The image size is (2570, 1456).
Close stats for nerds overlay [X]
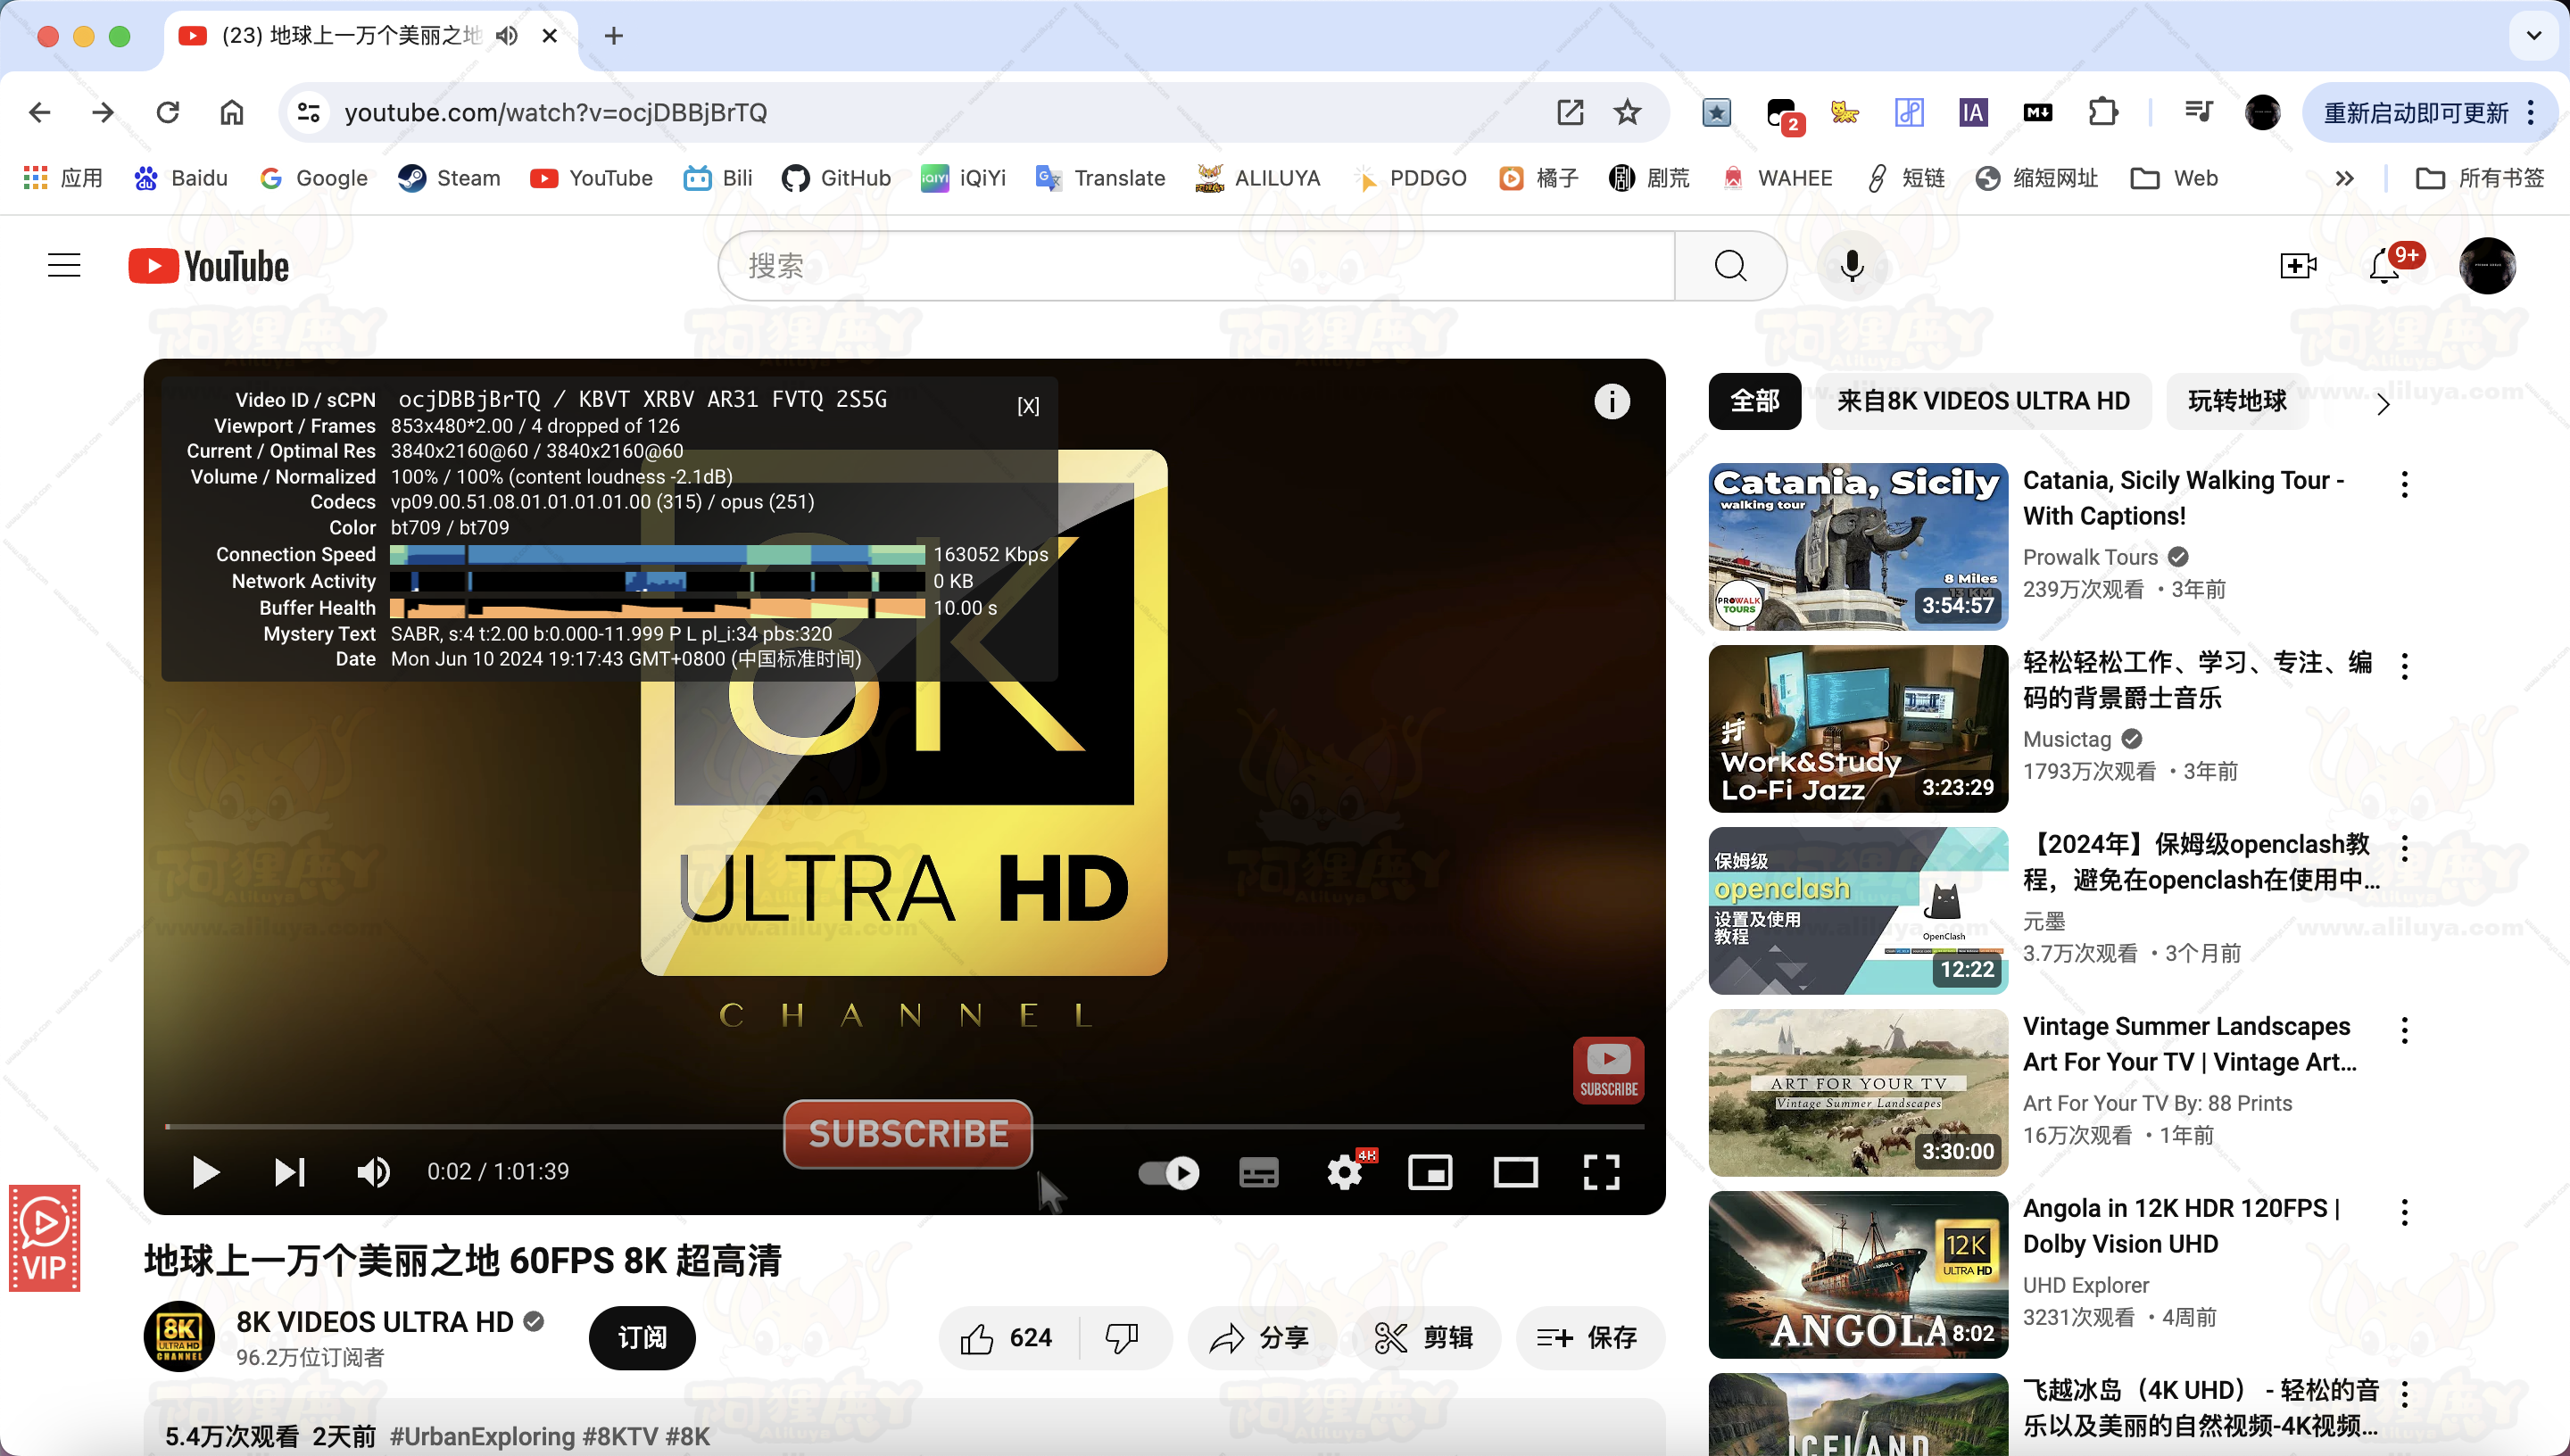click(x=1028, y=406)
